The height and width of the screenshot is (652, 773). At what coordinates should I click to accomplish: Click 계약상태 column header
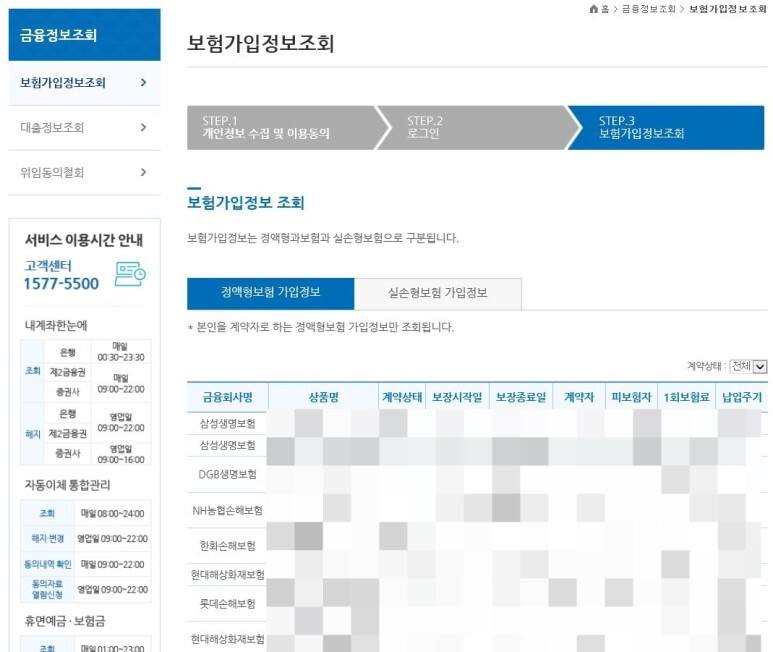[402, 397]
